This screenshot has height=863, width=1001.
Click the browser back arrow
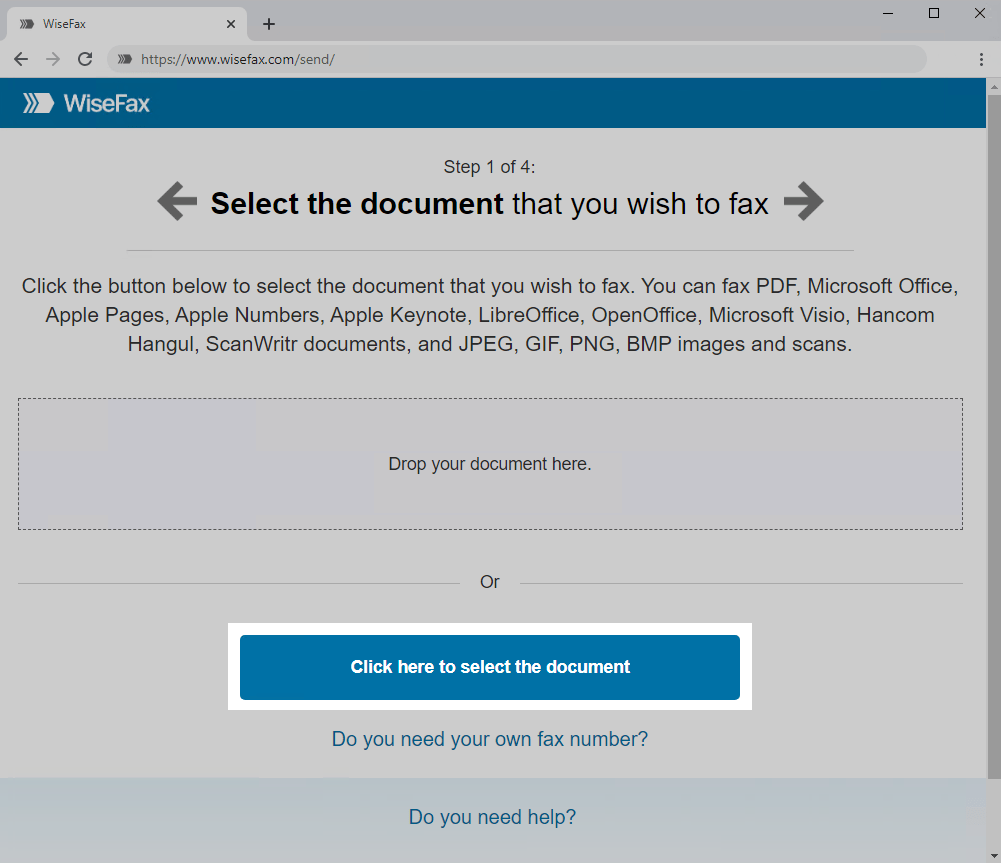21,59
